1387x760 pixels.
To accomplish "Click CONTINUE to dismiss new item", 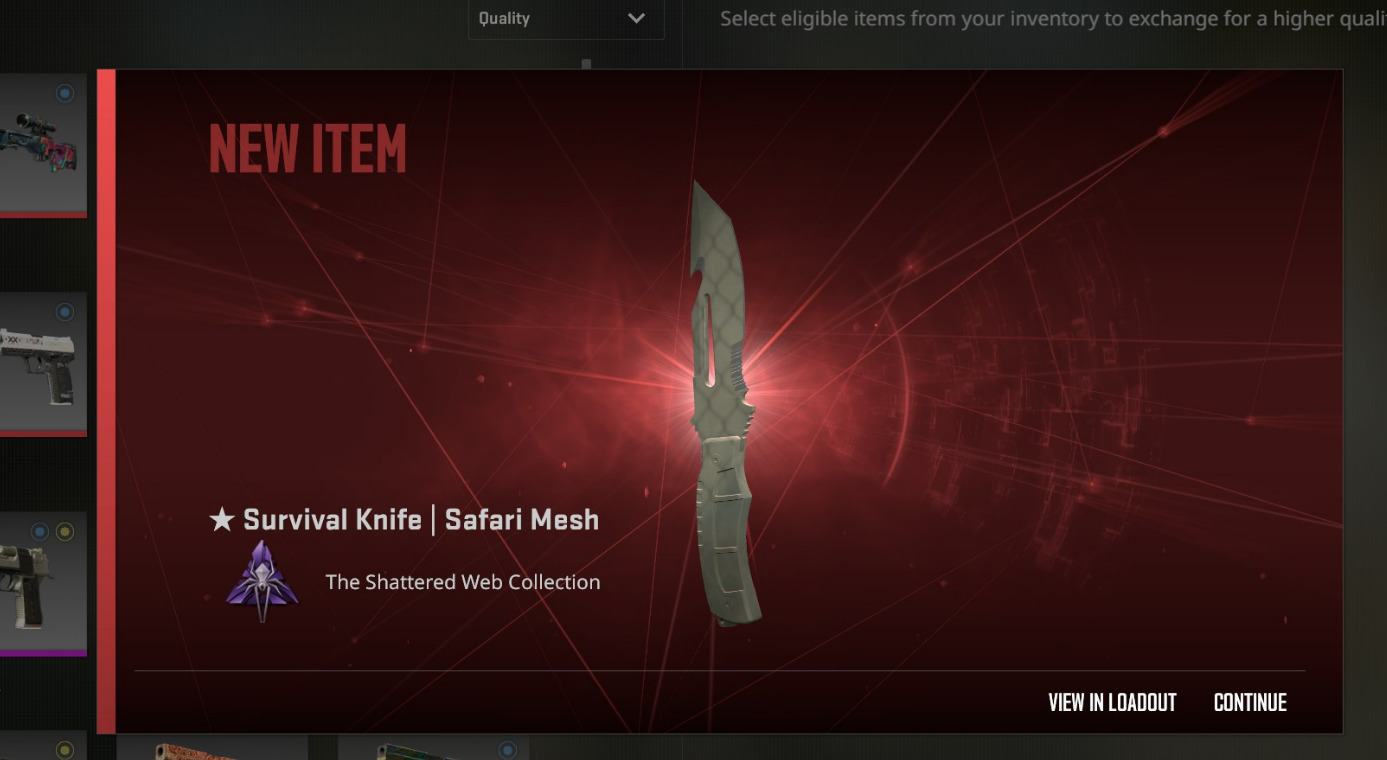I will (x=1250, y=703).
